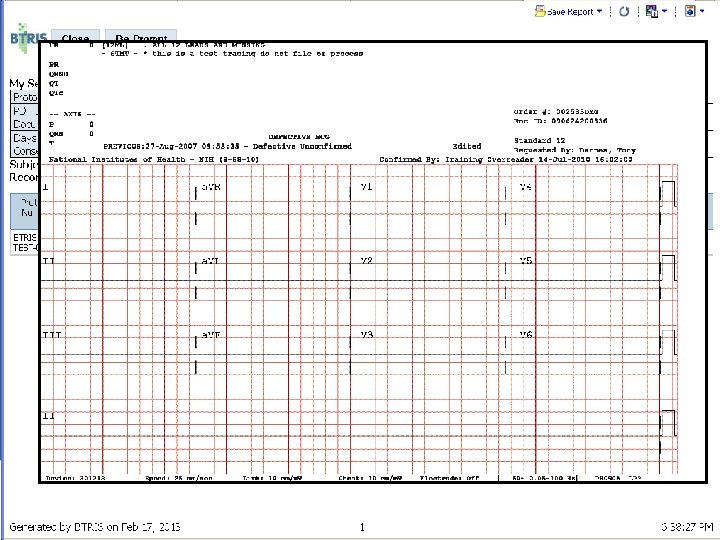Click the 'PREVIOUS:27-Aug-2007' line
Image resolution: width=720 pixels, height=540 pixels.
tap(227, 146)
